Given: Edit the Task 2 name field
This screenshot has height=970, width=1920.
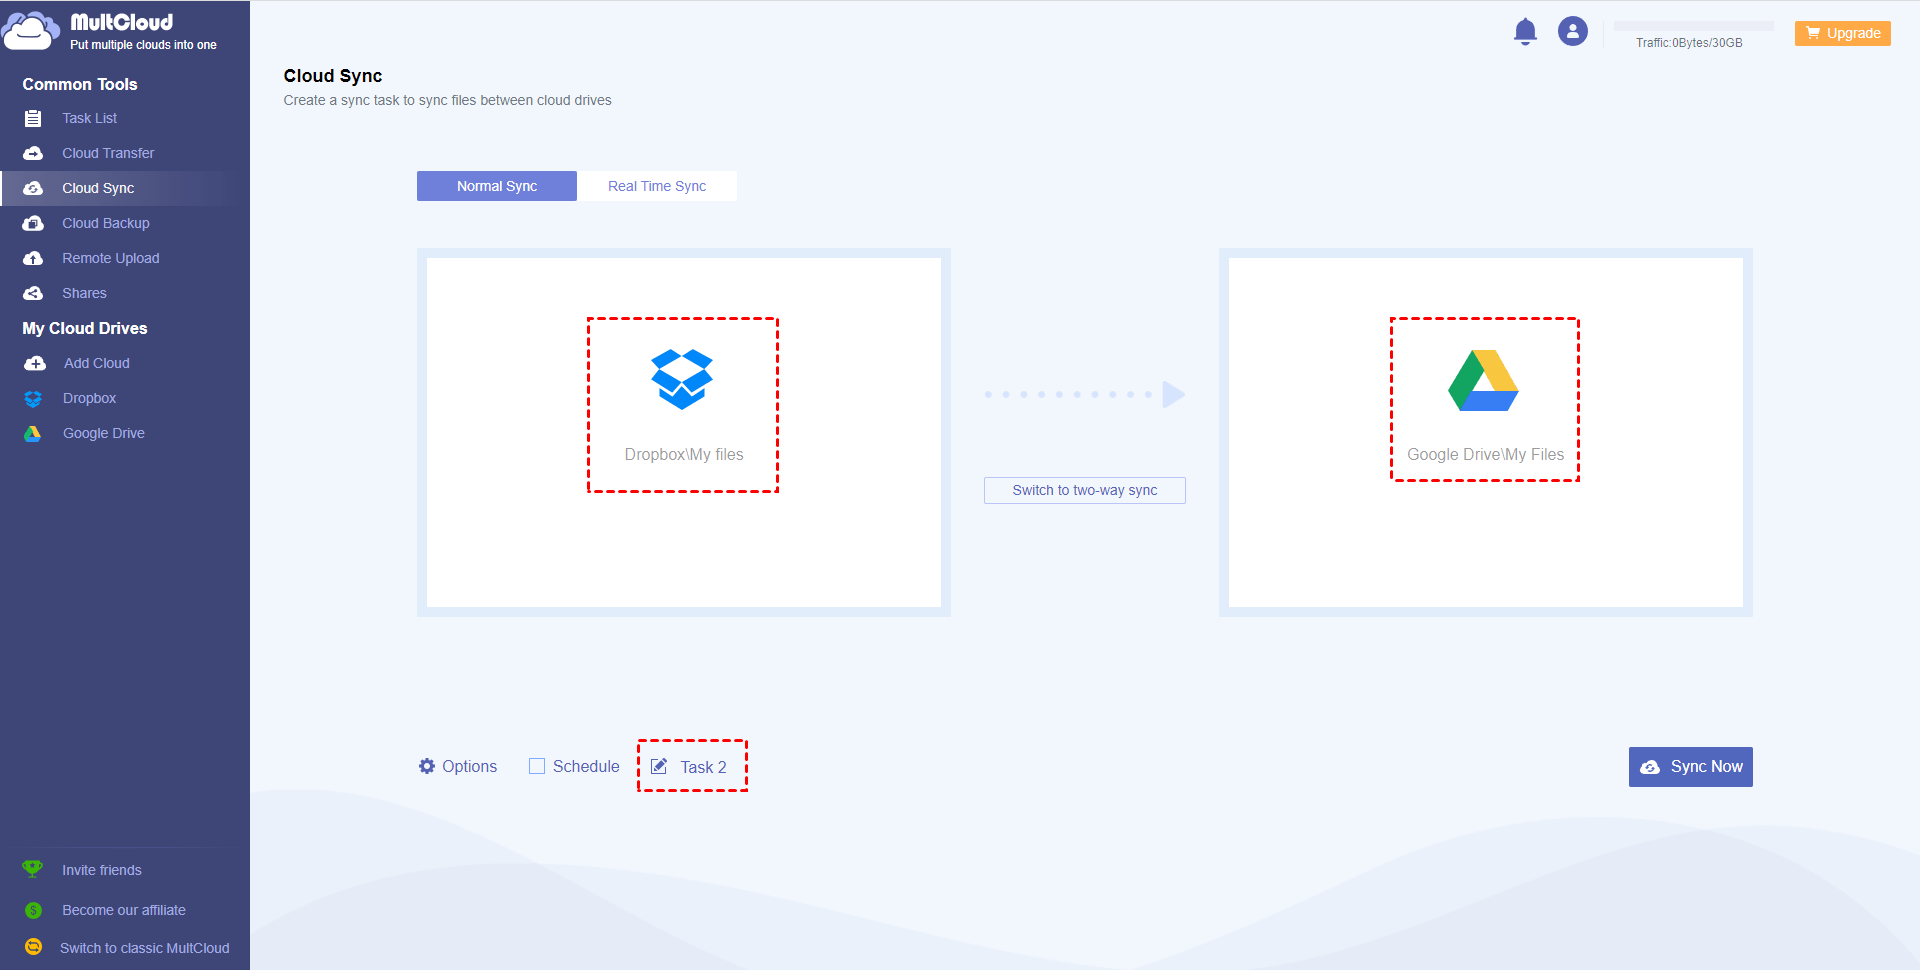Looking at the screenshot, I should coord(704,767).
